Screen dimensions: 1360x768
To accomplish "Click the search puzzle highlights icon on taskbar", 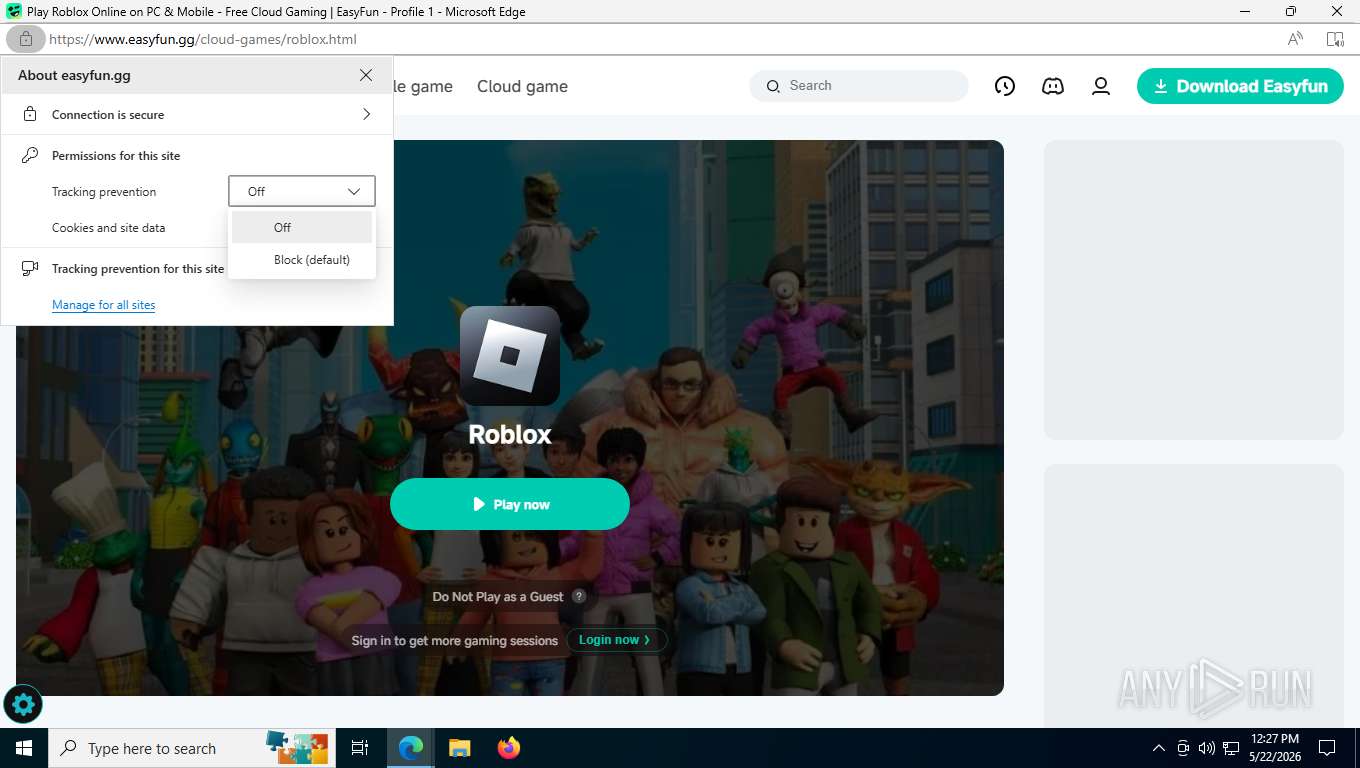I will (x=297, y=747).
